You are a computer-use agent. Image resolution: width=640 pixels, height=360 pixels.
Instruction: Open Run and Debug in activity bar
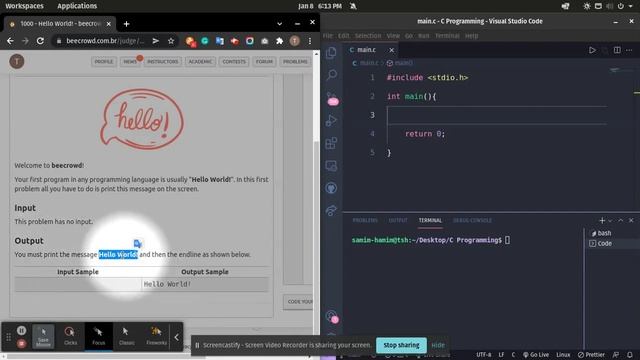coord(331,120)
